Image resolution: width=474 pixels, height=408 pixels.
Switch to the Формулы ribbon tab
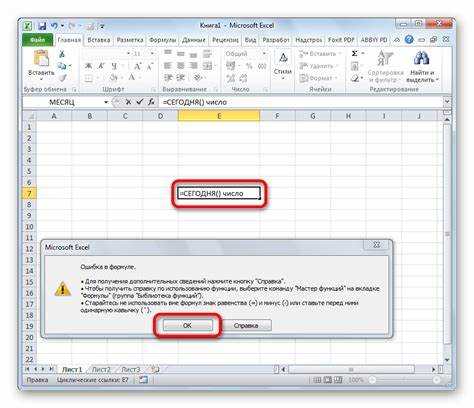[x=162, y=40]
